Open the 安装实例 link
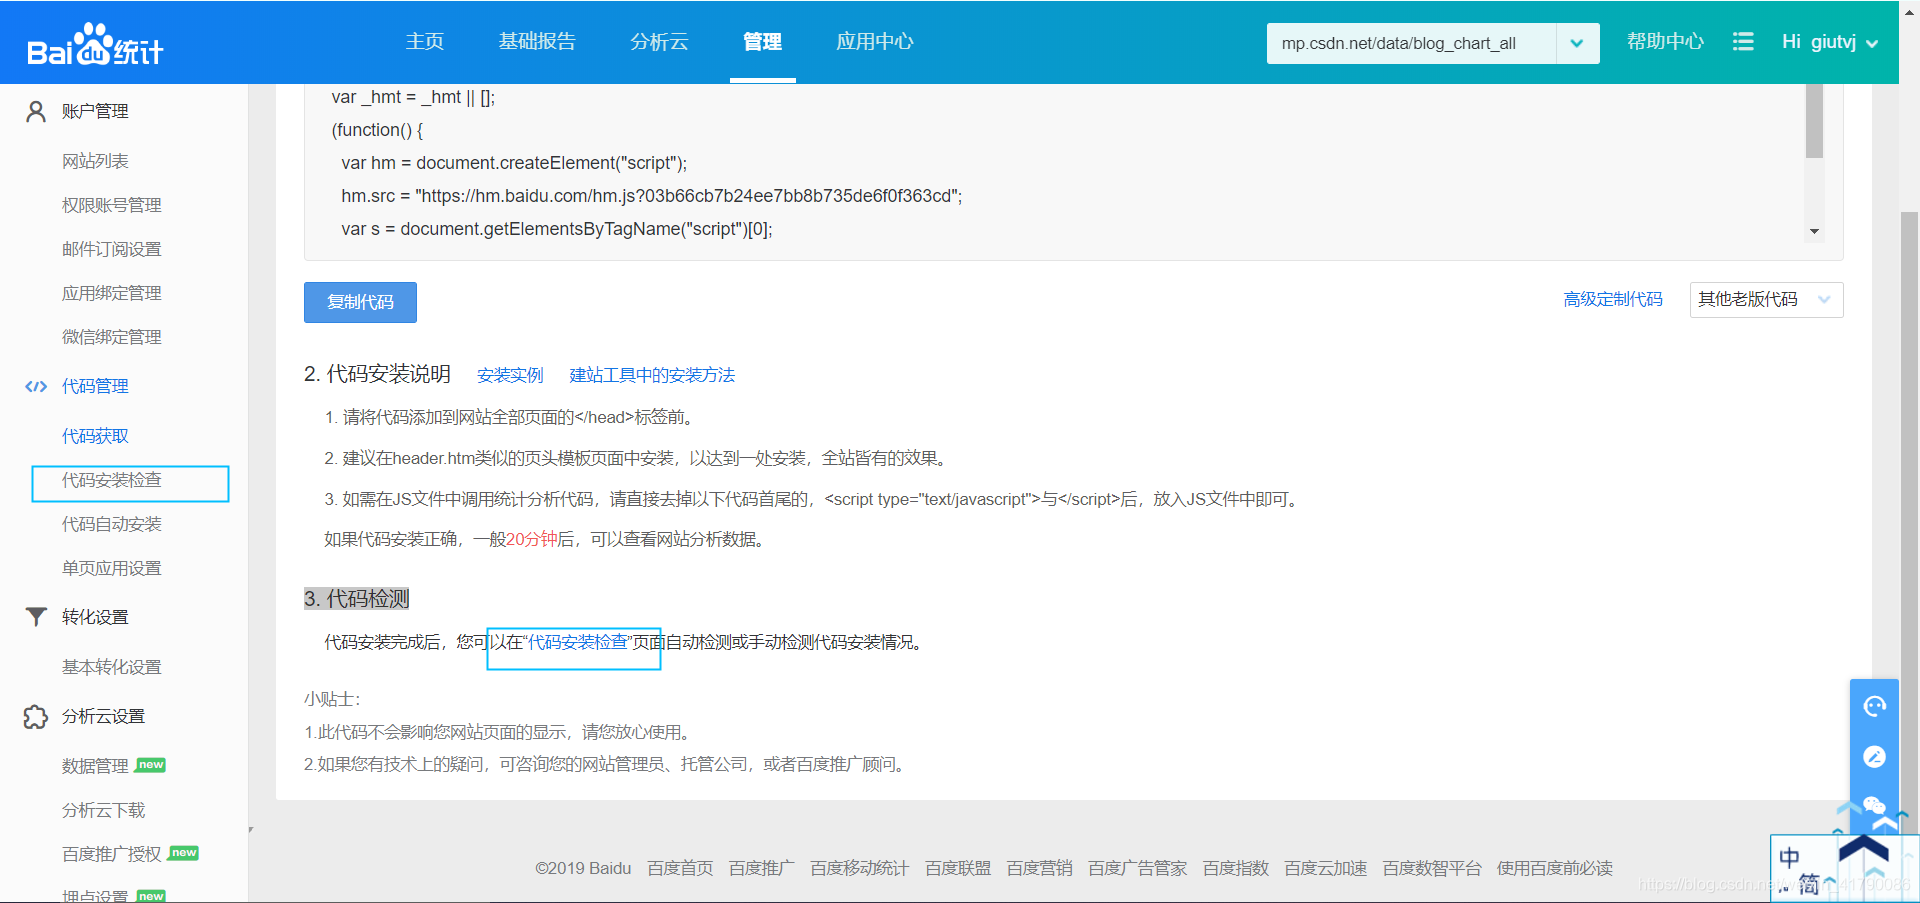The width and height of the screenshot is (1920, 903). pos(510,375)
